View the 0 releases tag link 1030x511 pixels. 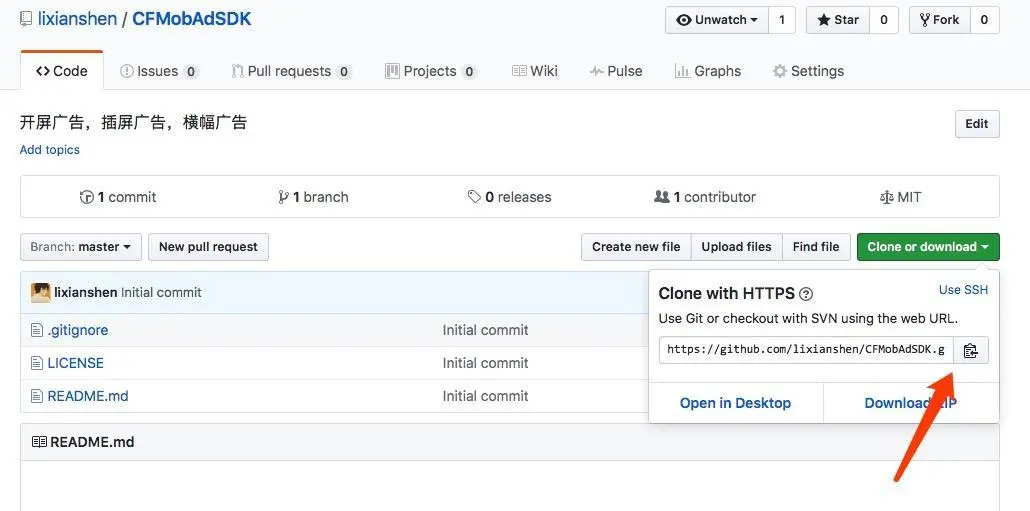tap(510, 197)
